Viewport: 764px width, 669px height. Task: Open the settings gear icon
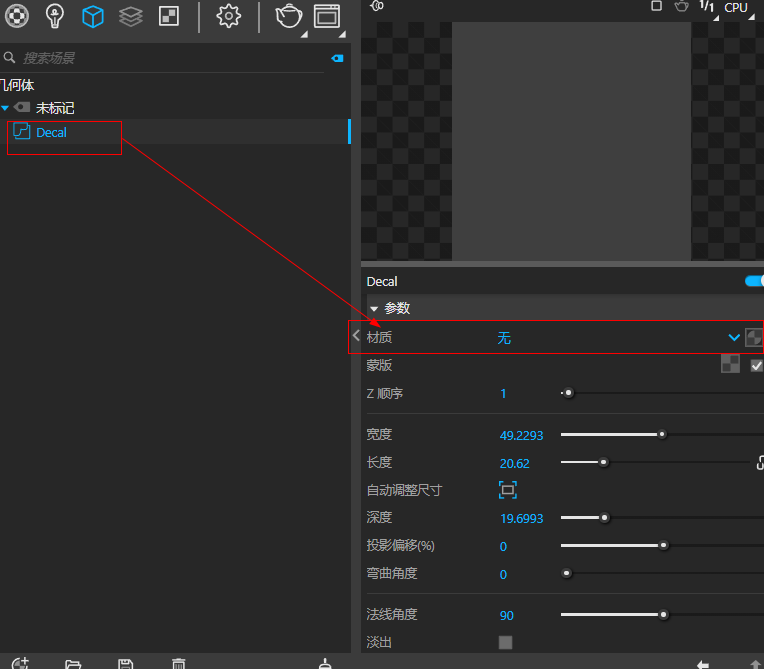click(x=229, y=16)
